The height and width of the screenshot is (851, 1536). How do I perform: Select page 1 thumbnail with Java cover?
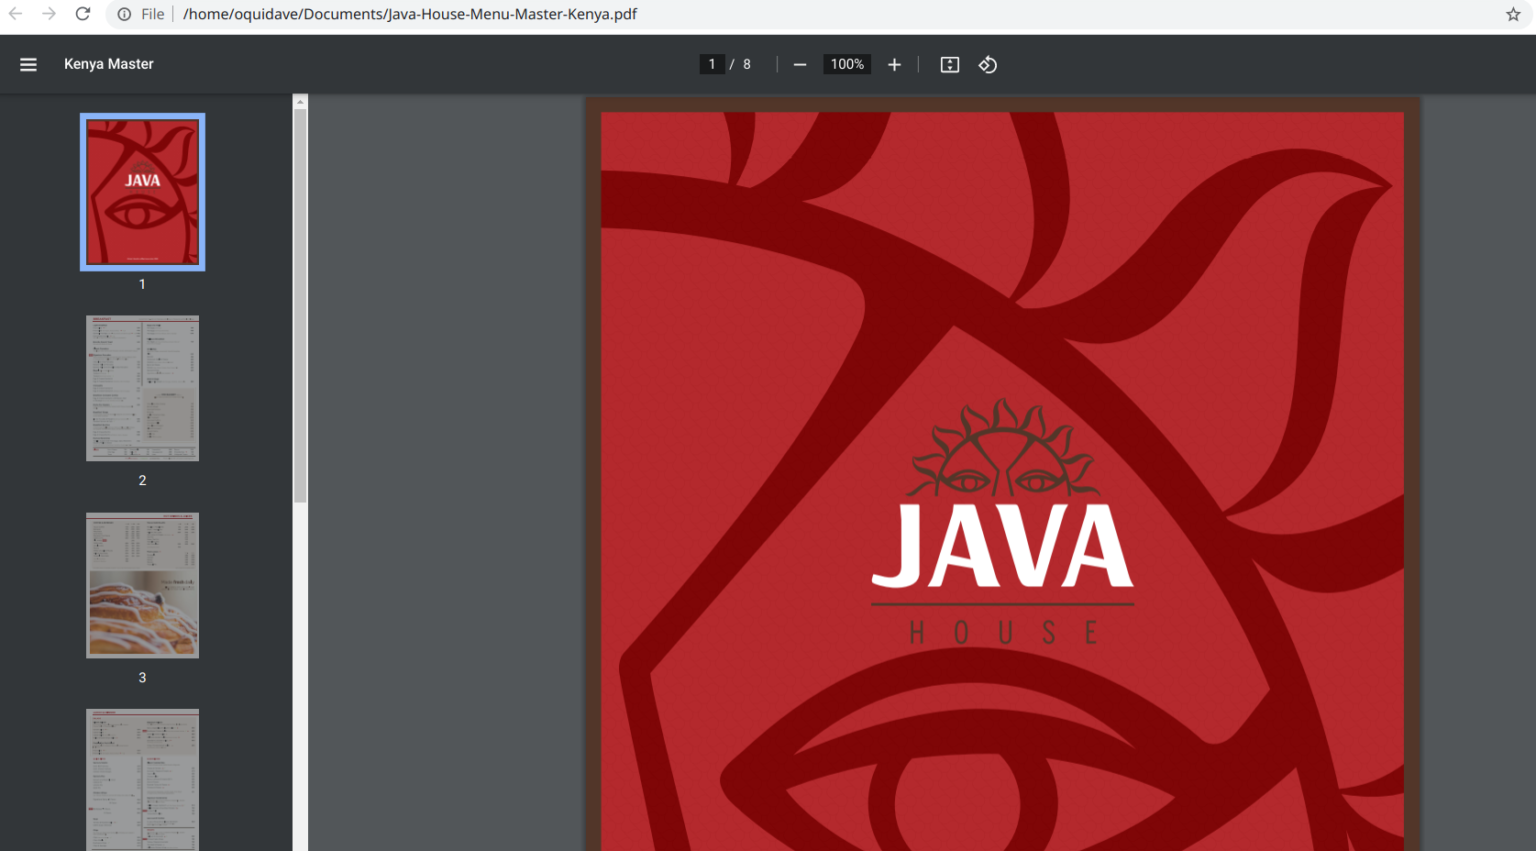(x=143, y=192)
